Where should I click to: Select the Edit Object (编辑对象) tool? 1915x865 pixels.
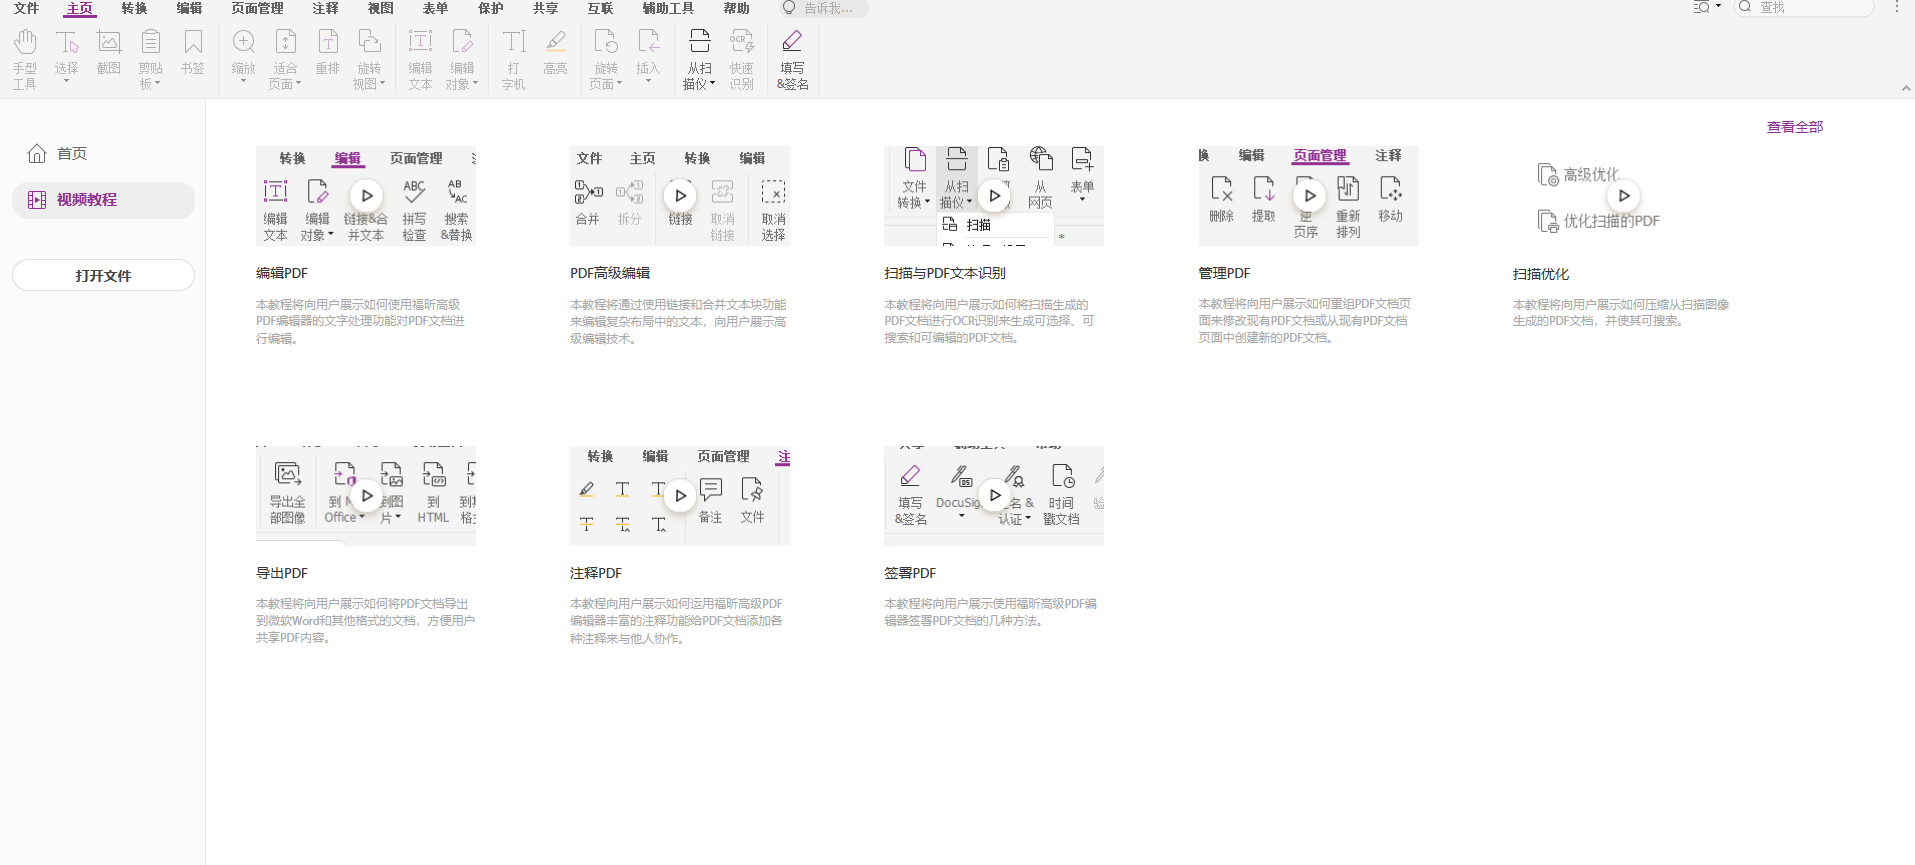click(x=462, y=58)
